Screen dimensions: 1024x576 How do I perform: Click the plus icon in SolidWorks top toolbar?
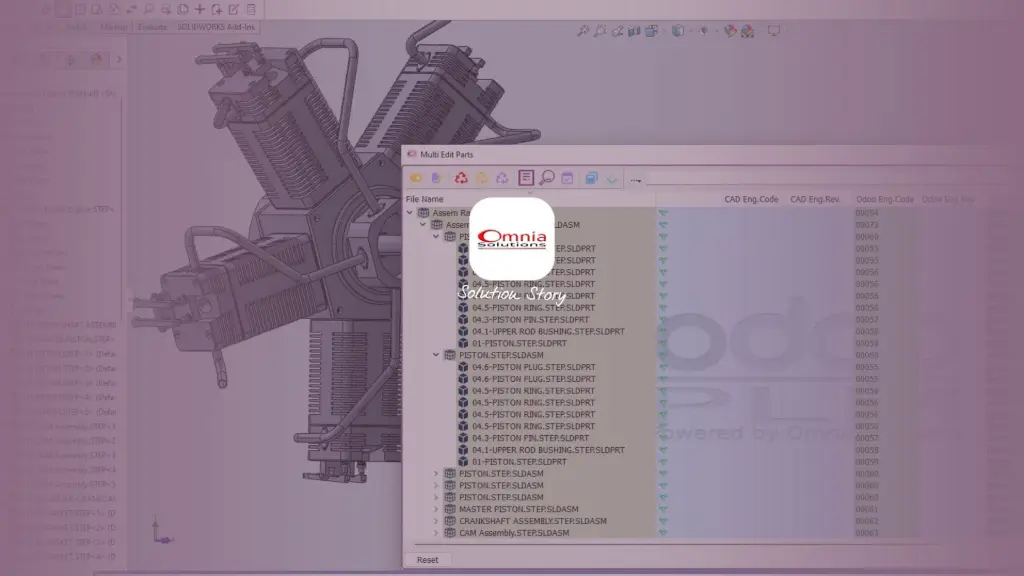(x=200, y=9)
